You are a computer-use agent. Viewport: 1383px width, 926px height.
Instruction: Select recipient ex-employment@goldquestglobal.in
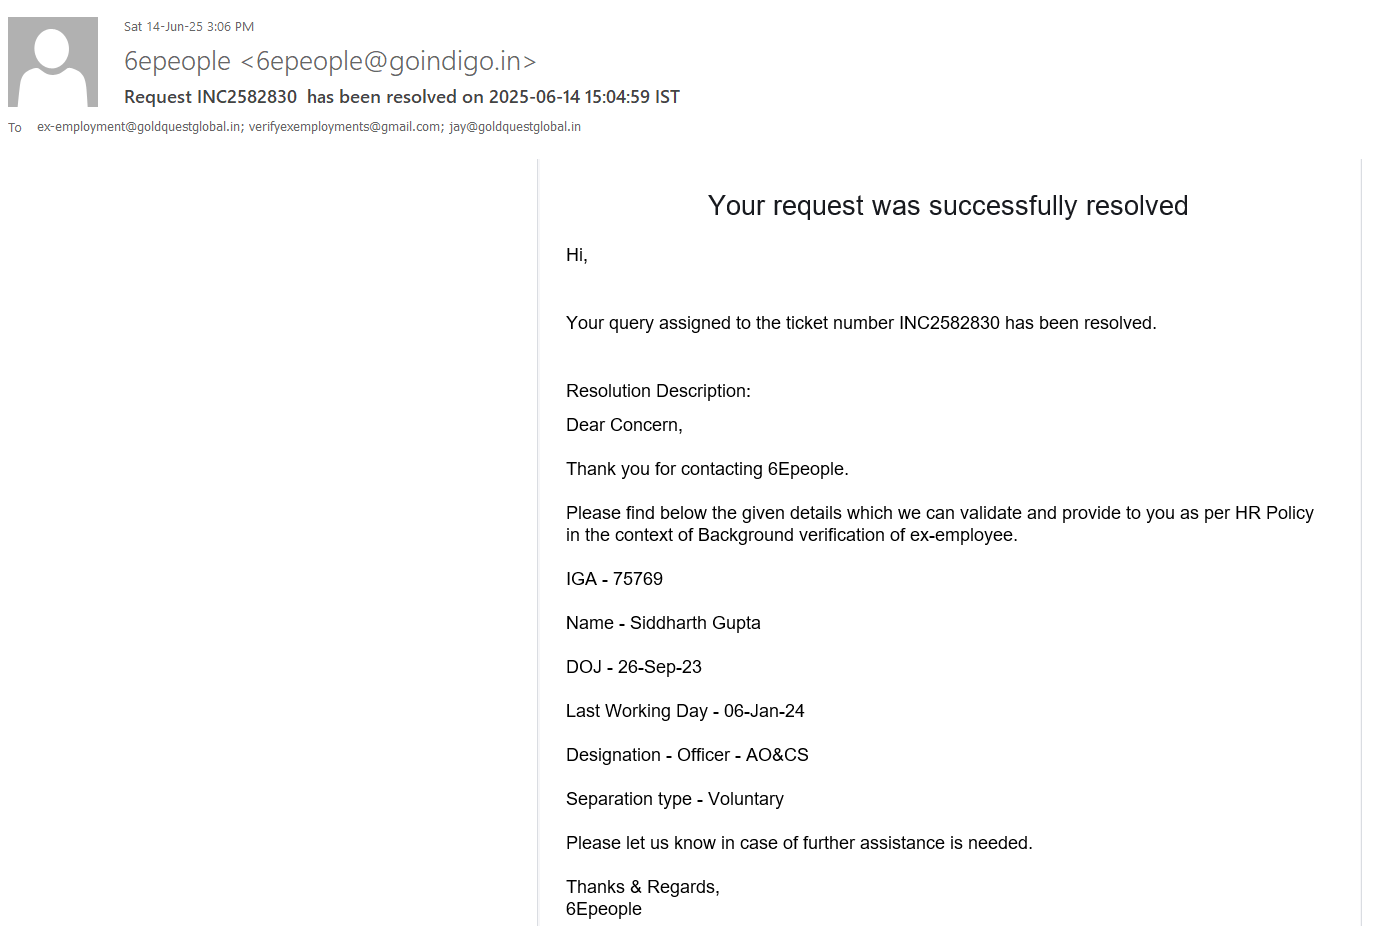tap(139, 127)
